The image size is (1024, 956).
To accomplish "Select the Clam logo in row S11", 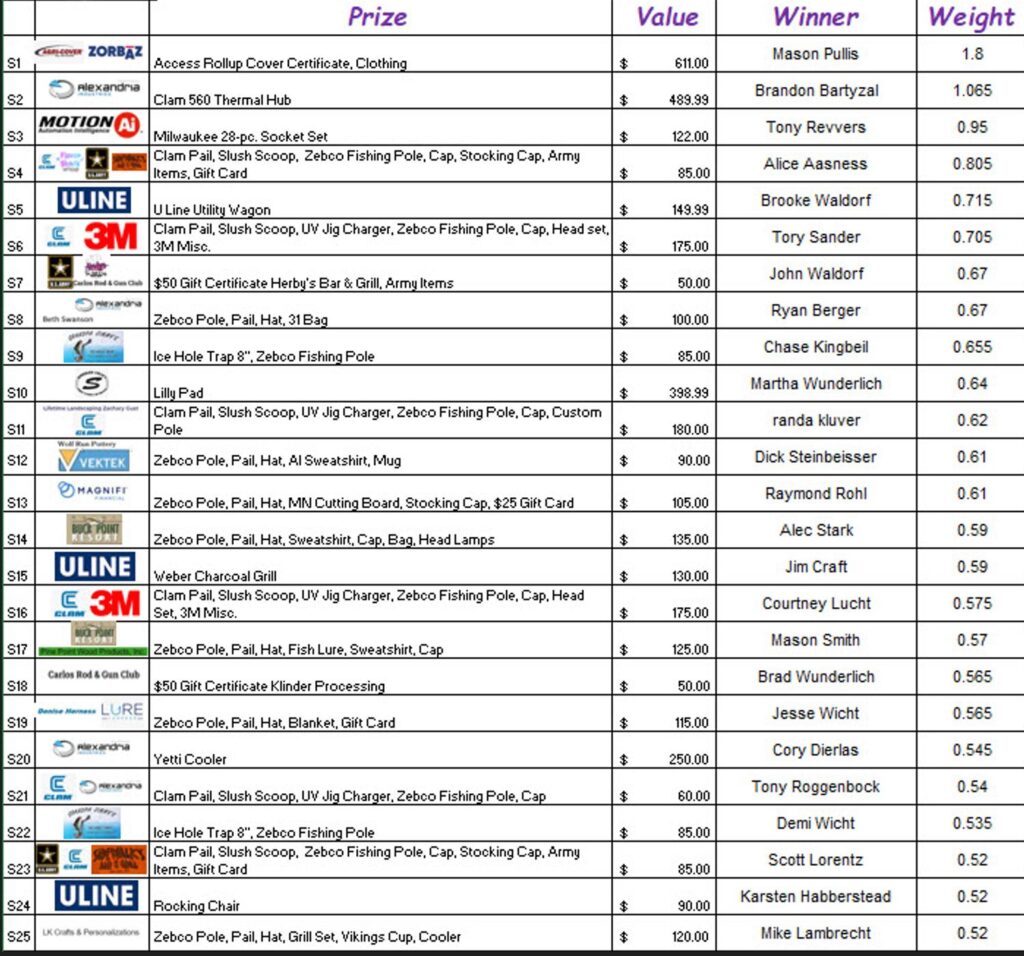I will pyautogui.click(x=88, y=424).
